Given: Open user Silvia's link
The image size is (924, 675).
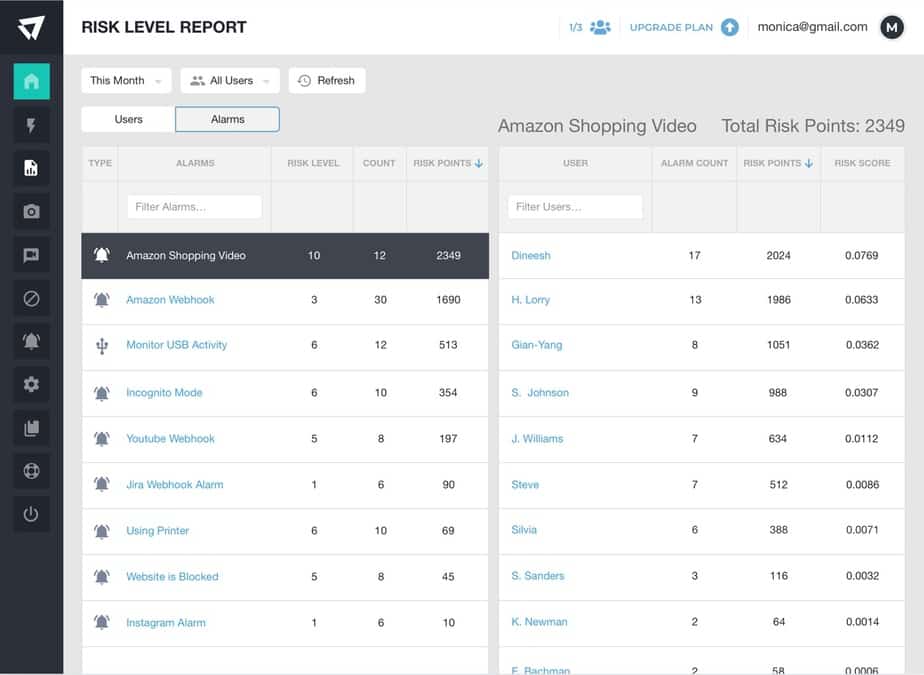Looking at the screenshot, I should (524, 529).
